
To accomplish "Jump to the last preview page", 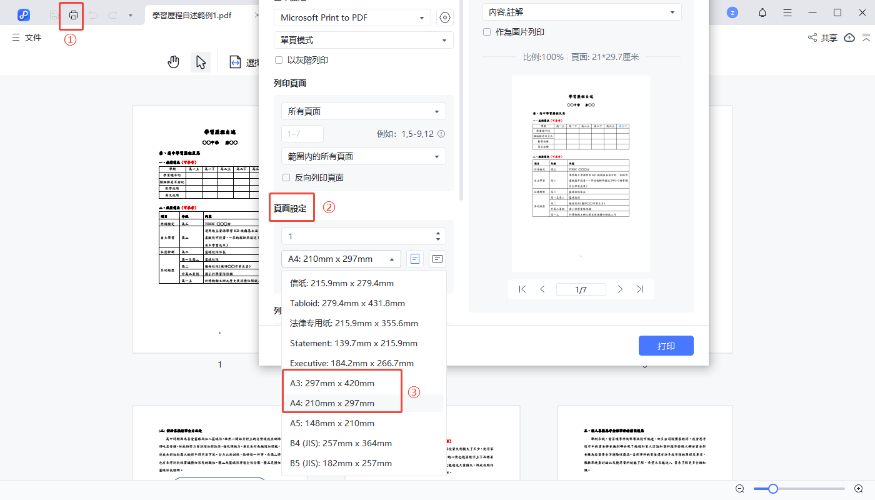I will pos(640,289).
